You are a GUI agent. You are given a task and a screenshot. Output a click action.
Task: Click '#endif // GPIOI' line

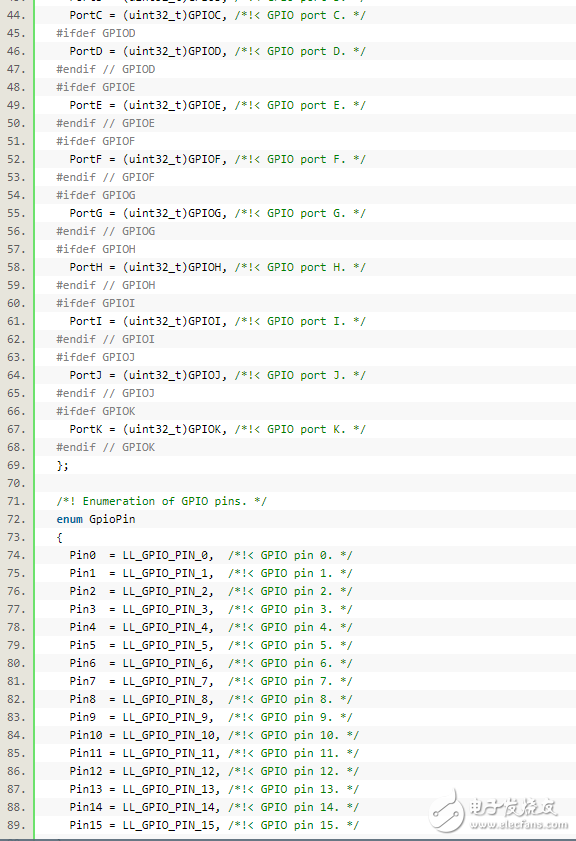tap(106, 340)
